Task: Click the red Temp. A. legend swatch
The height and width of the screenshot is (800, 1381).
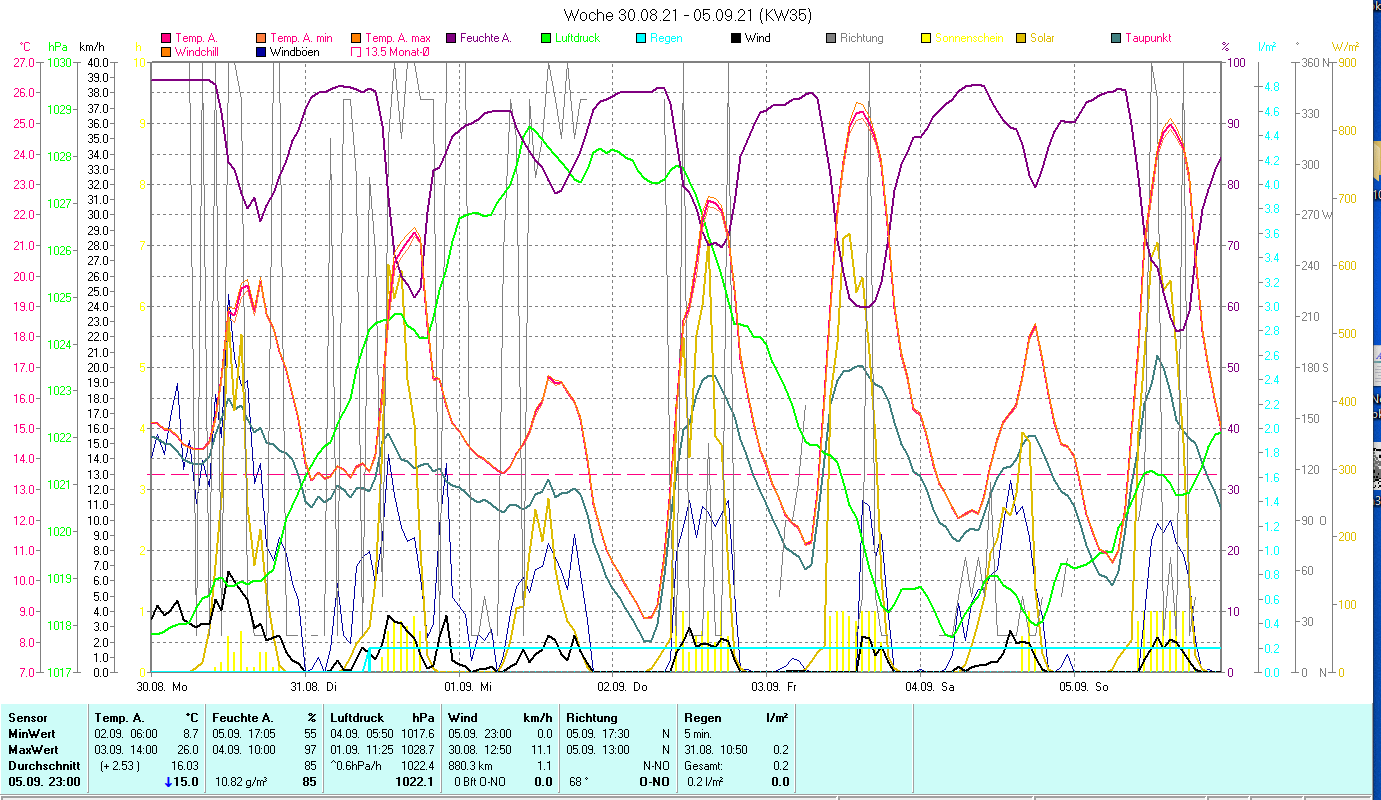Action: pyautogui.click(x=165, y=38)
